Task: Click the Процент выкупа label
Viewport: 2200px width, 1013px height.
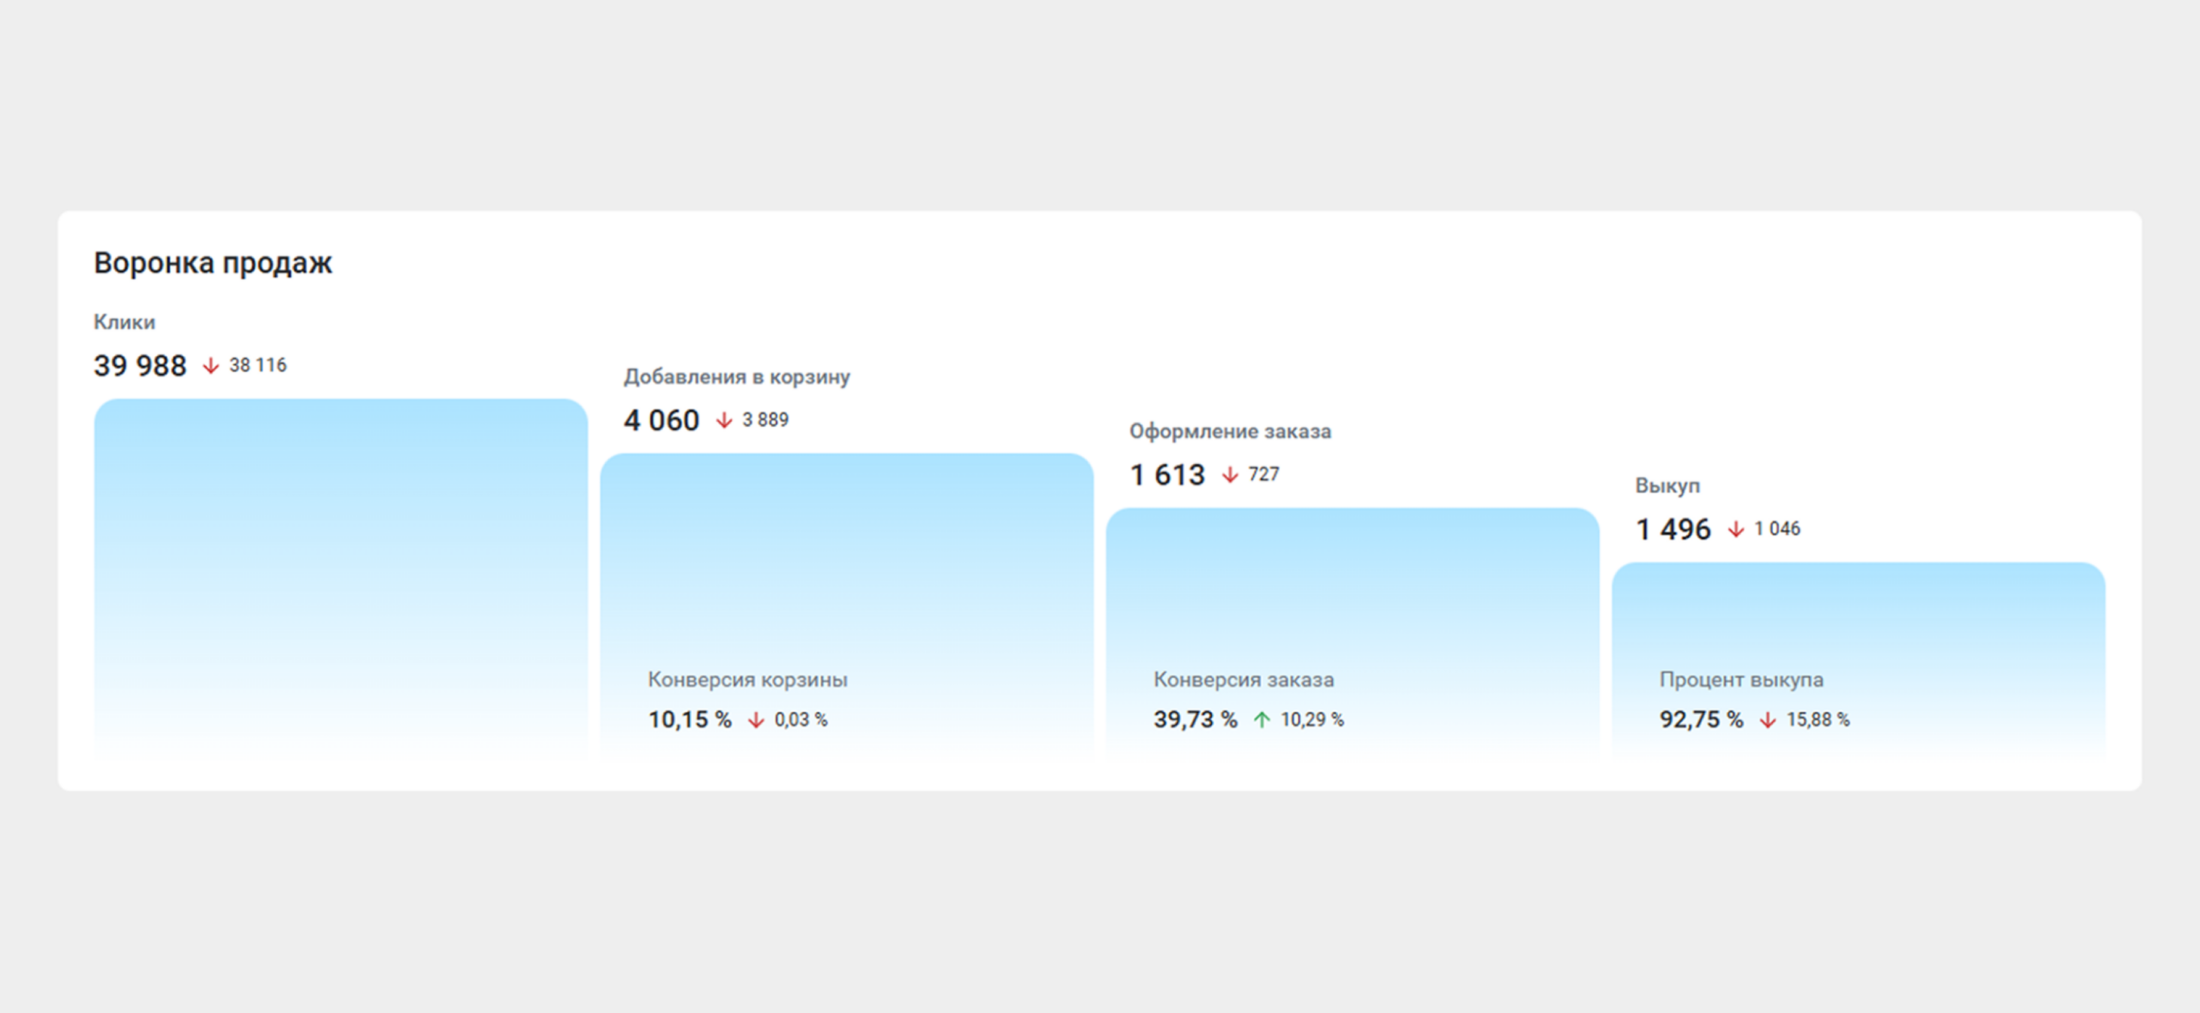Action: click(1741, 680)
